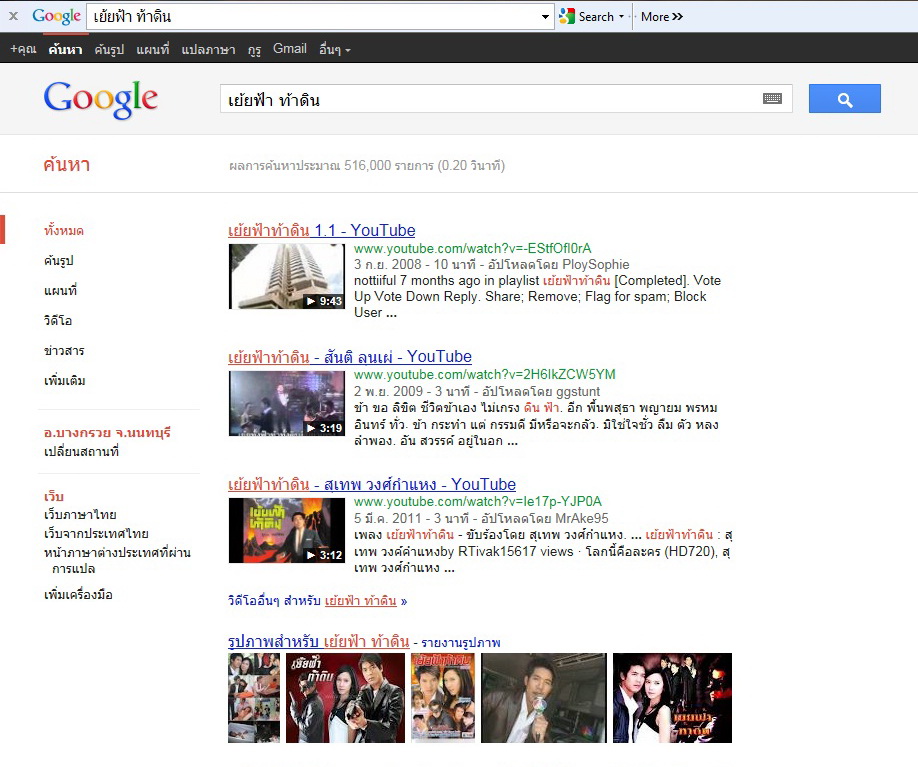This screenshot has height=767, width=918.
Task: Expand เพิ่มเติม in the left sidebar
Action: coord(64,381)
